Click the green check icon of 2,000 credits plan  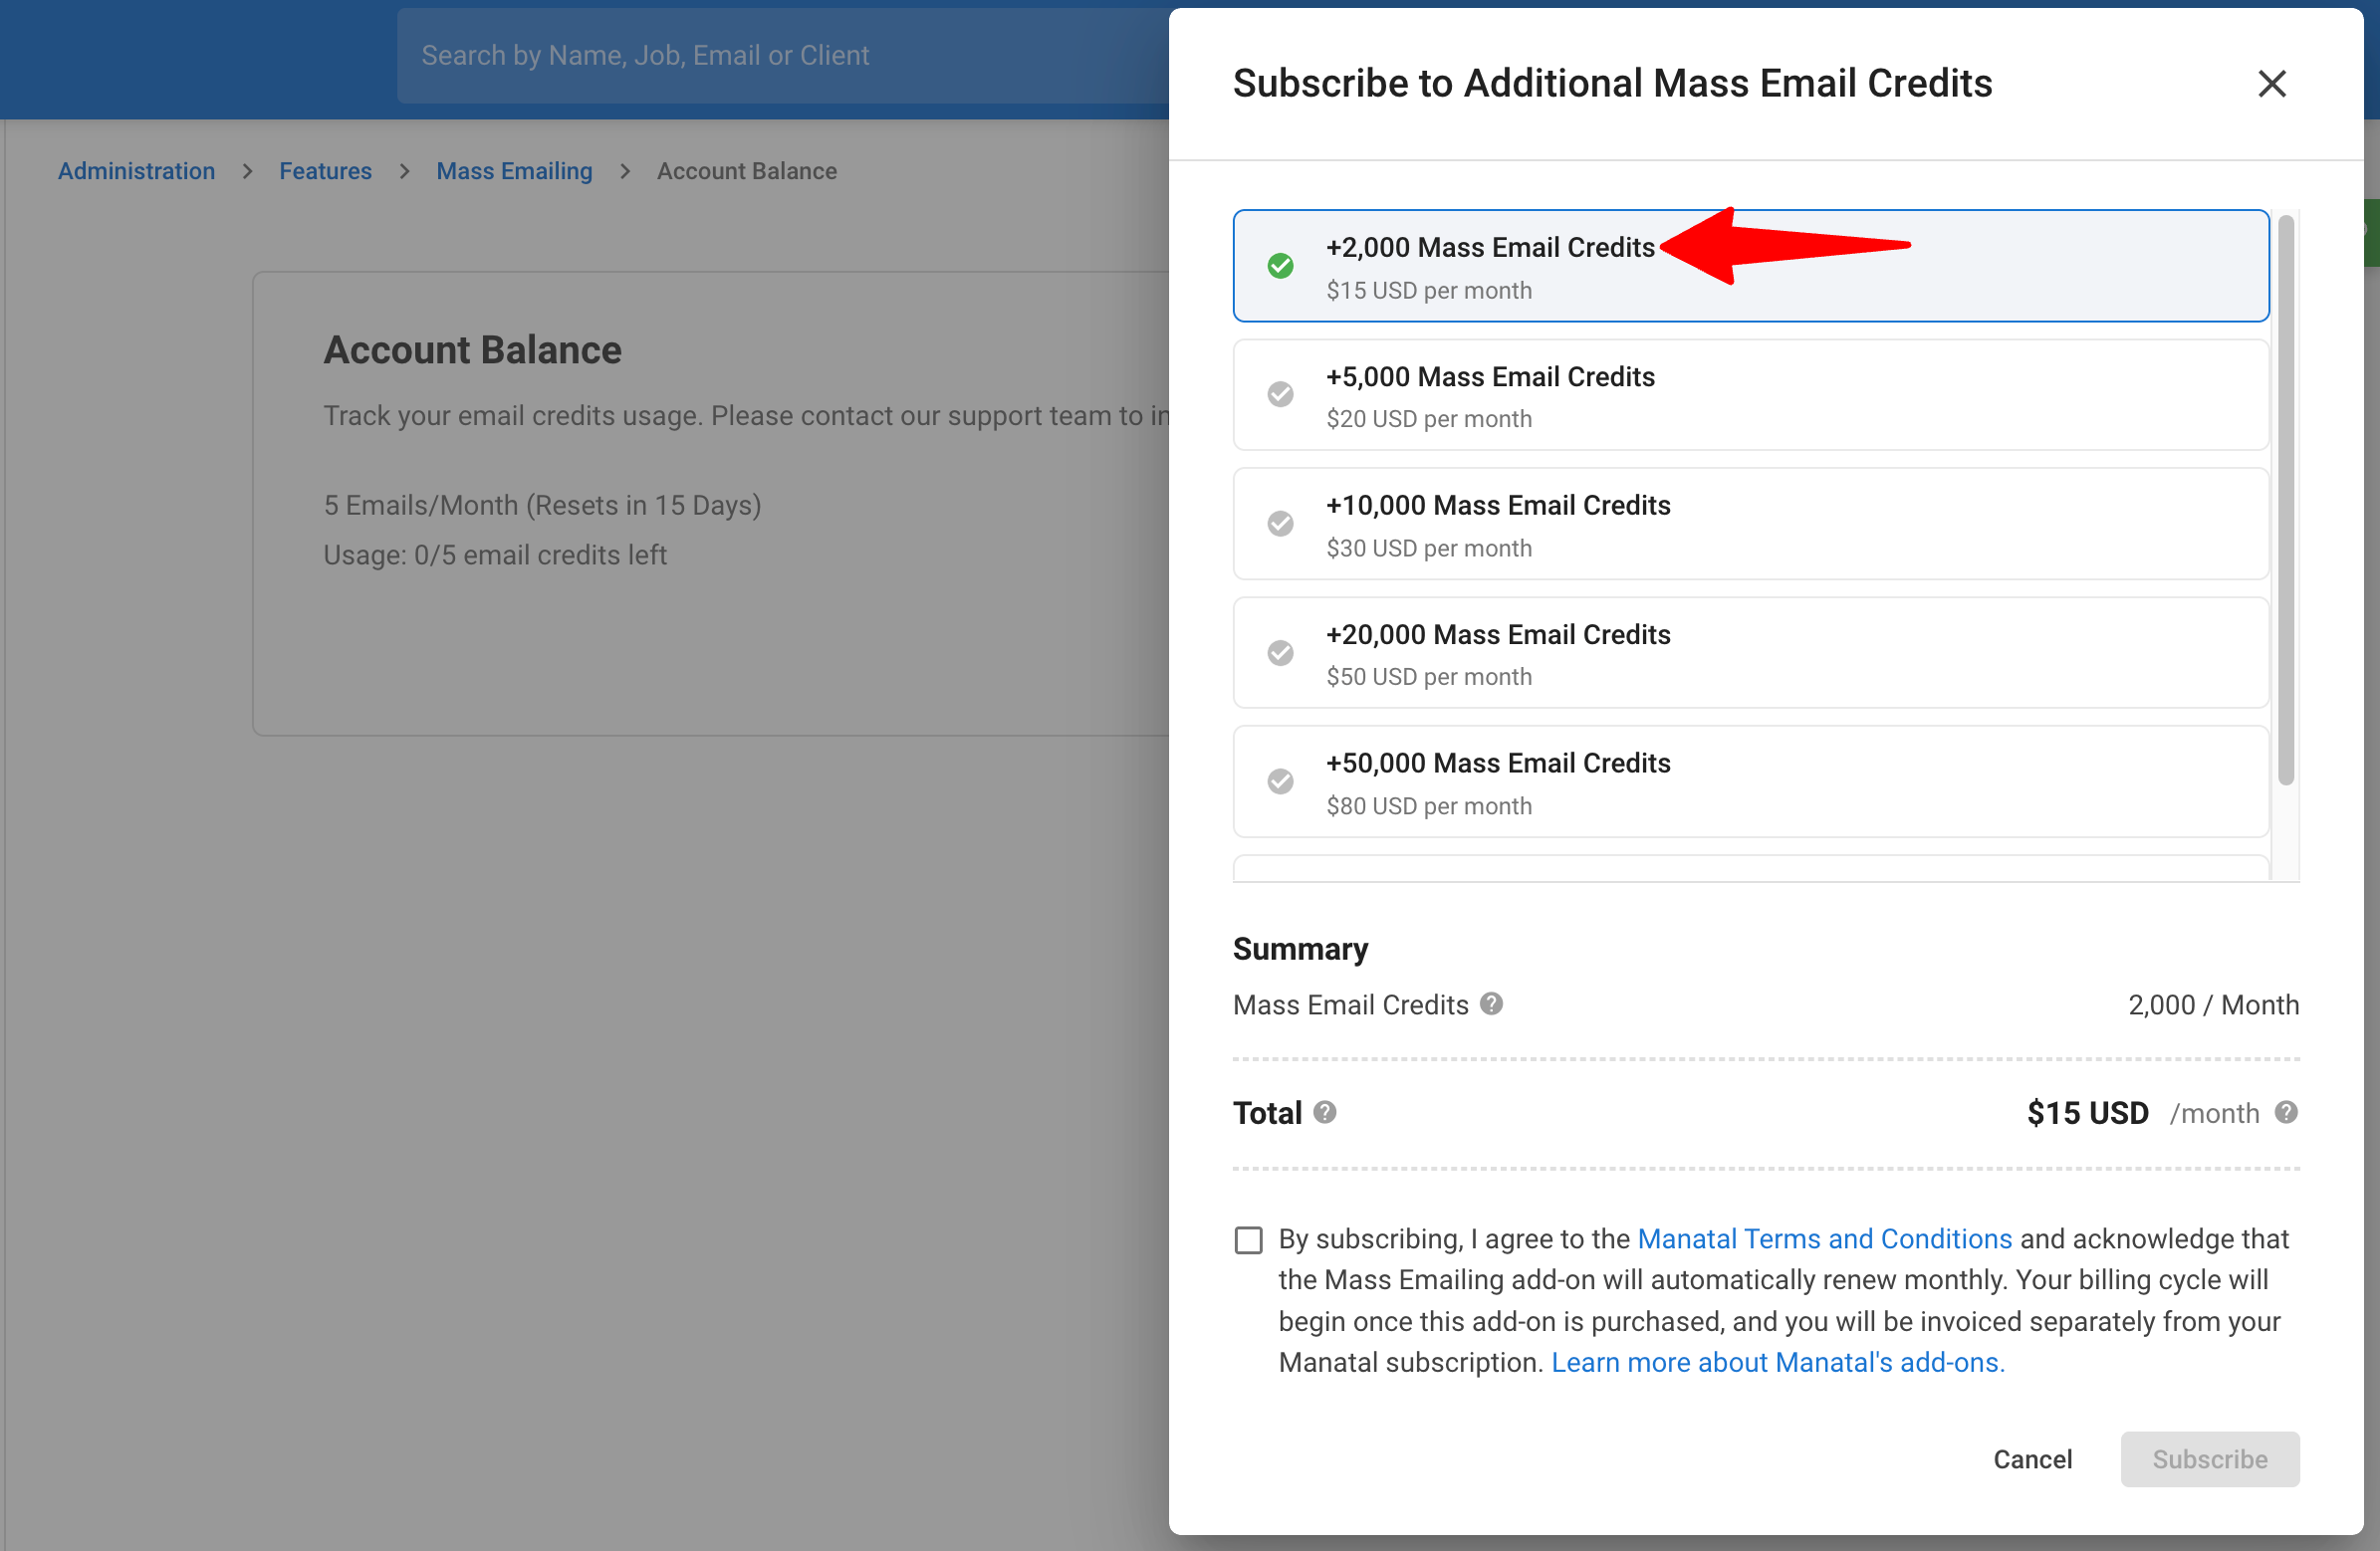point(1280,265)
